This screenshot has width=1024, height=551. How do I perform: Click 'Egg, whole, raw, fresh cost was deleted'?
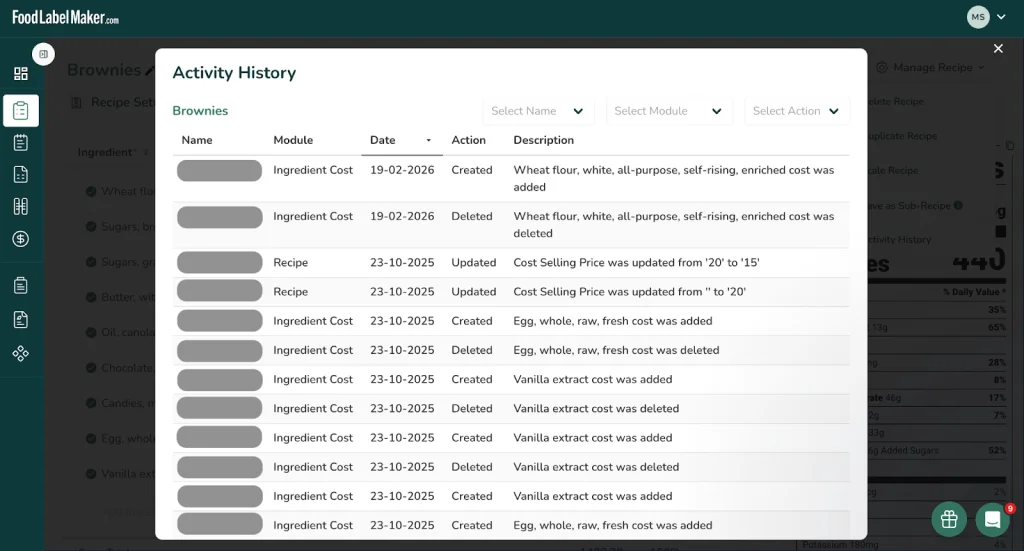coord(616,350)
